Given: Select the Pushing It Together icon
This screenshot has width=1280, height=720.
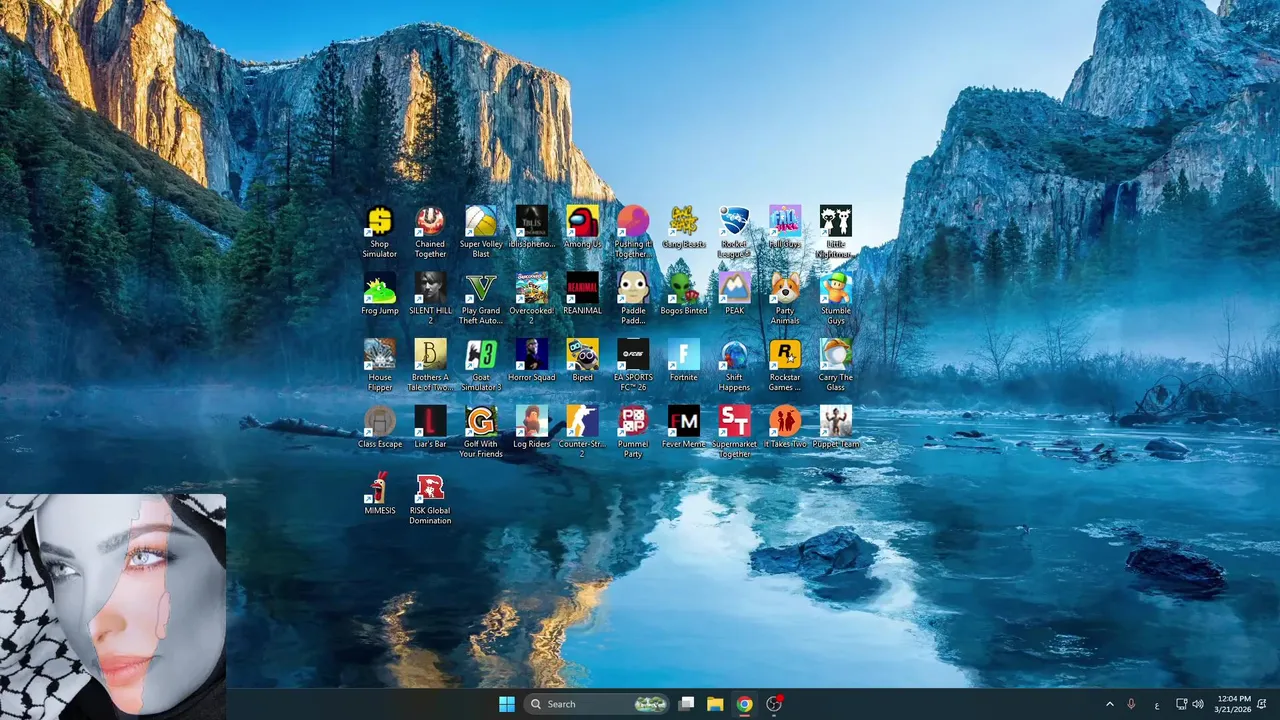Looking at the screenshot, I should point(633,232).
